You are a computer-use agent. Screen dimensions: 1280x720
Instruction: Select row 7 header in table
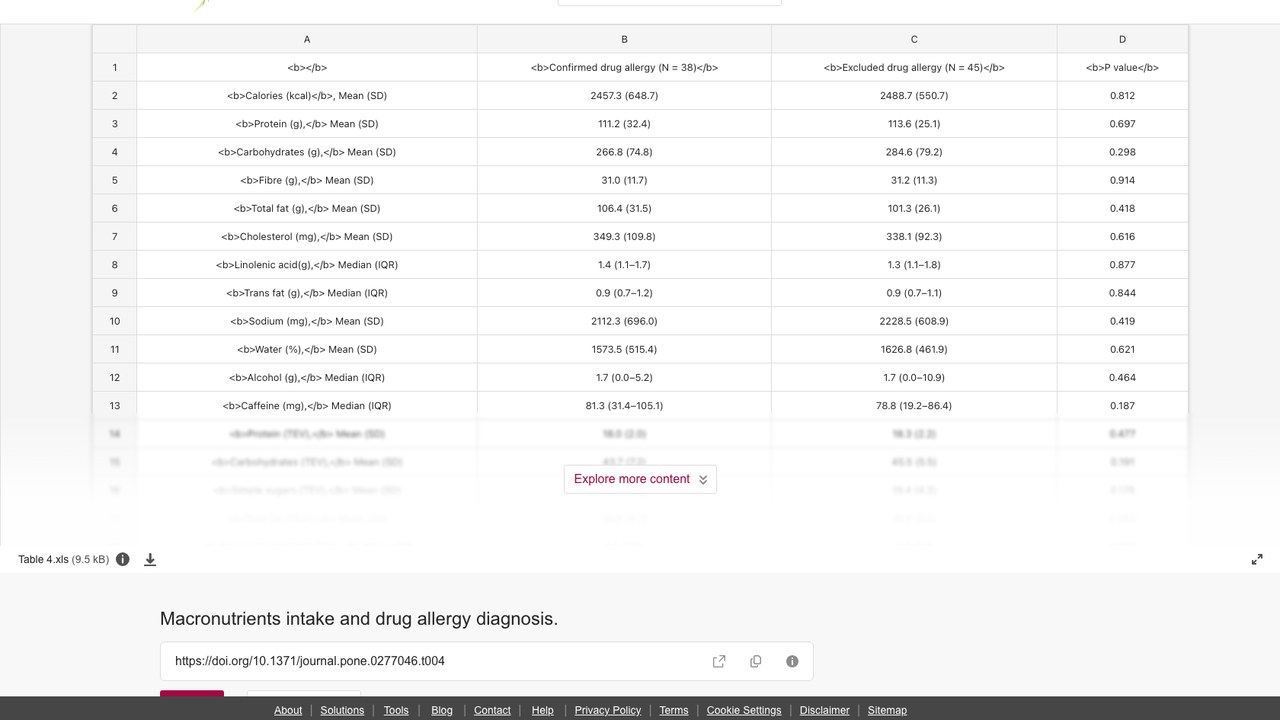(115, 236)
